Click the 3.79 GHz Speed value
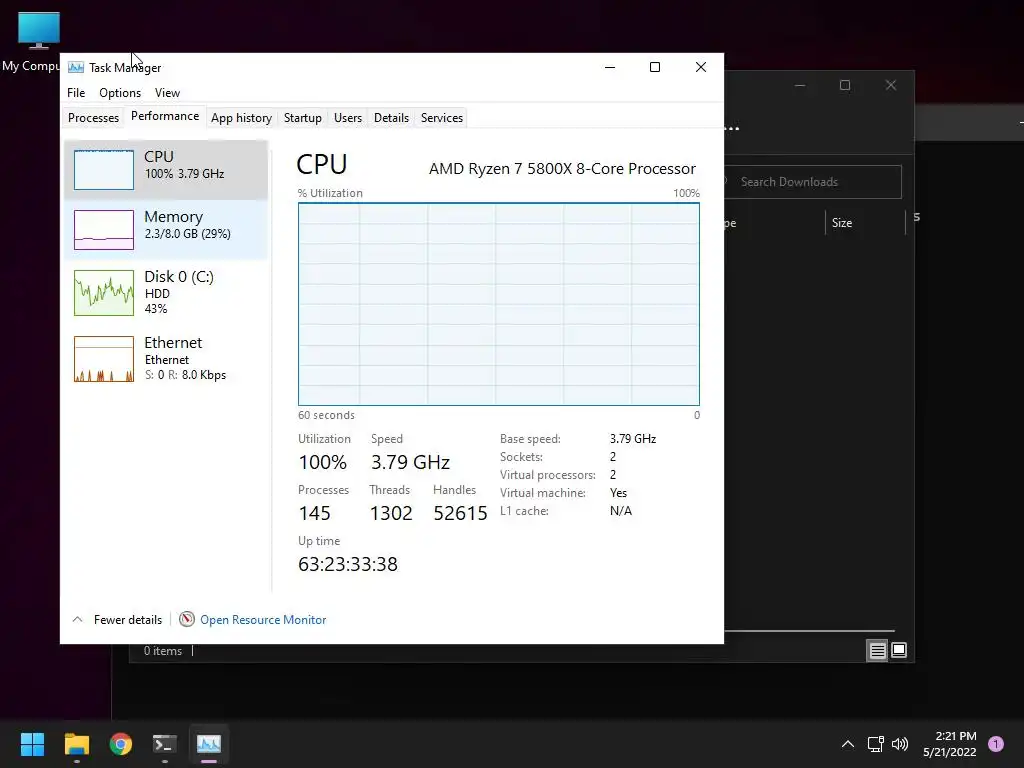Viewport: 1024px width, 768px height. click(410, 462)
